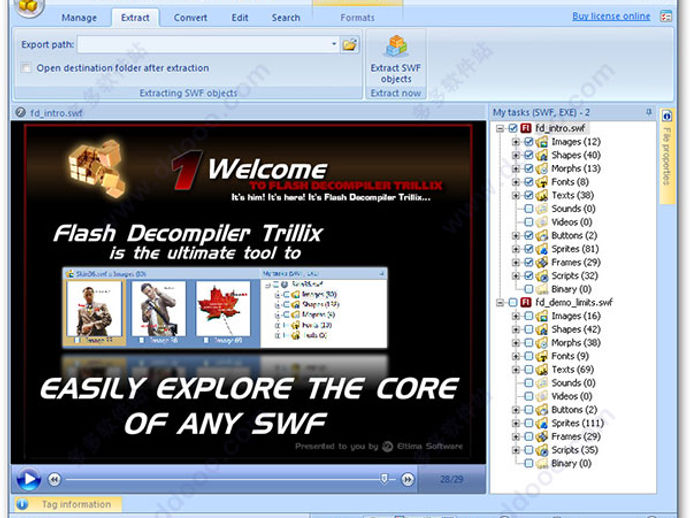Uncheck the fd_intro.swf task checkbox

click(x=513, y=128)
